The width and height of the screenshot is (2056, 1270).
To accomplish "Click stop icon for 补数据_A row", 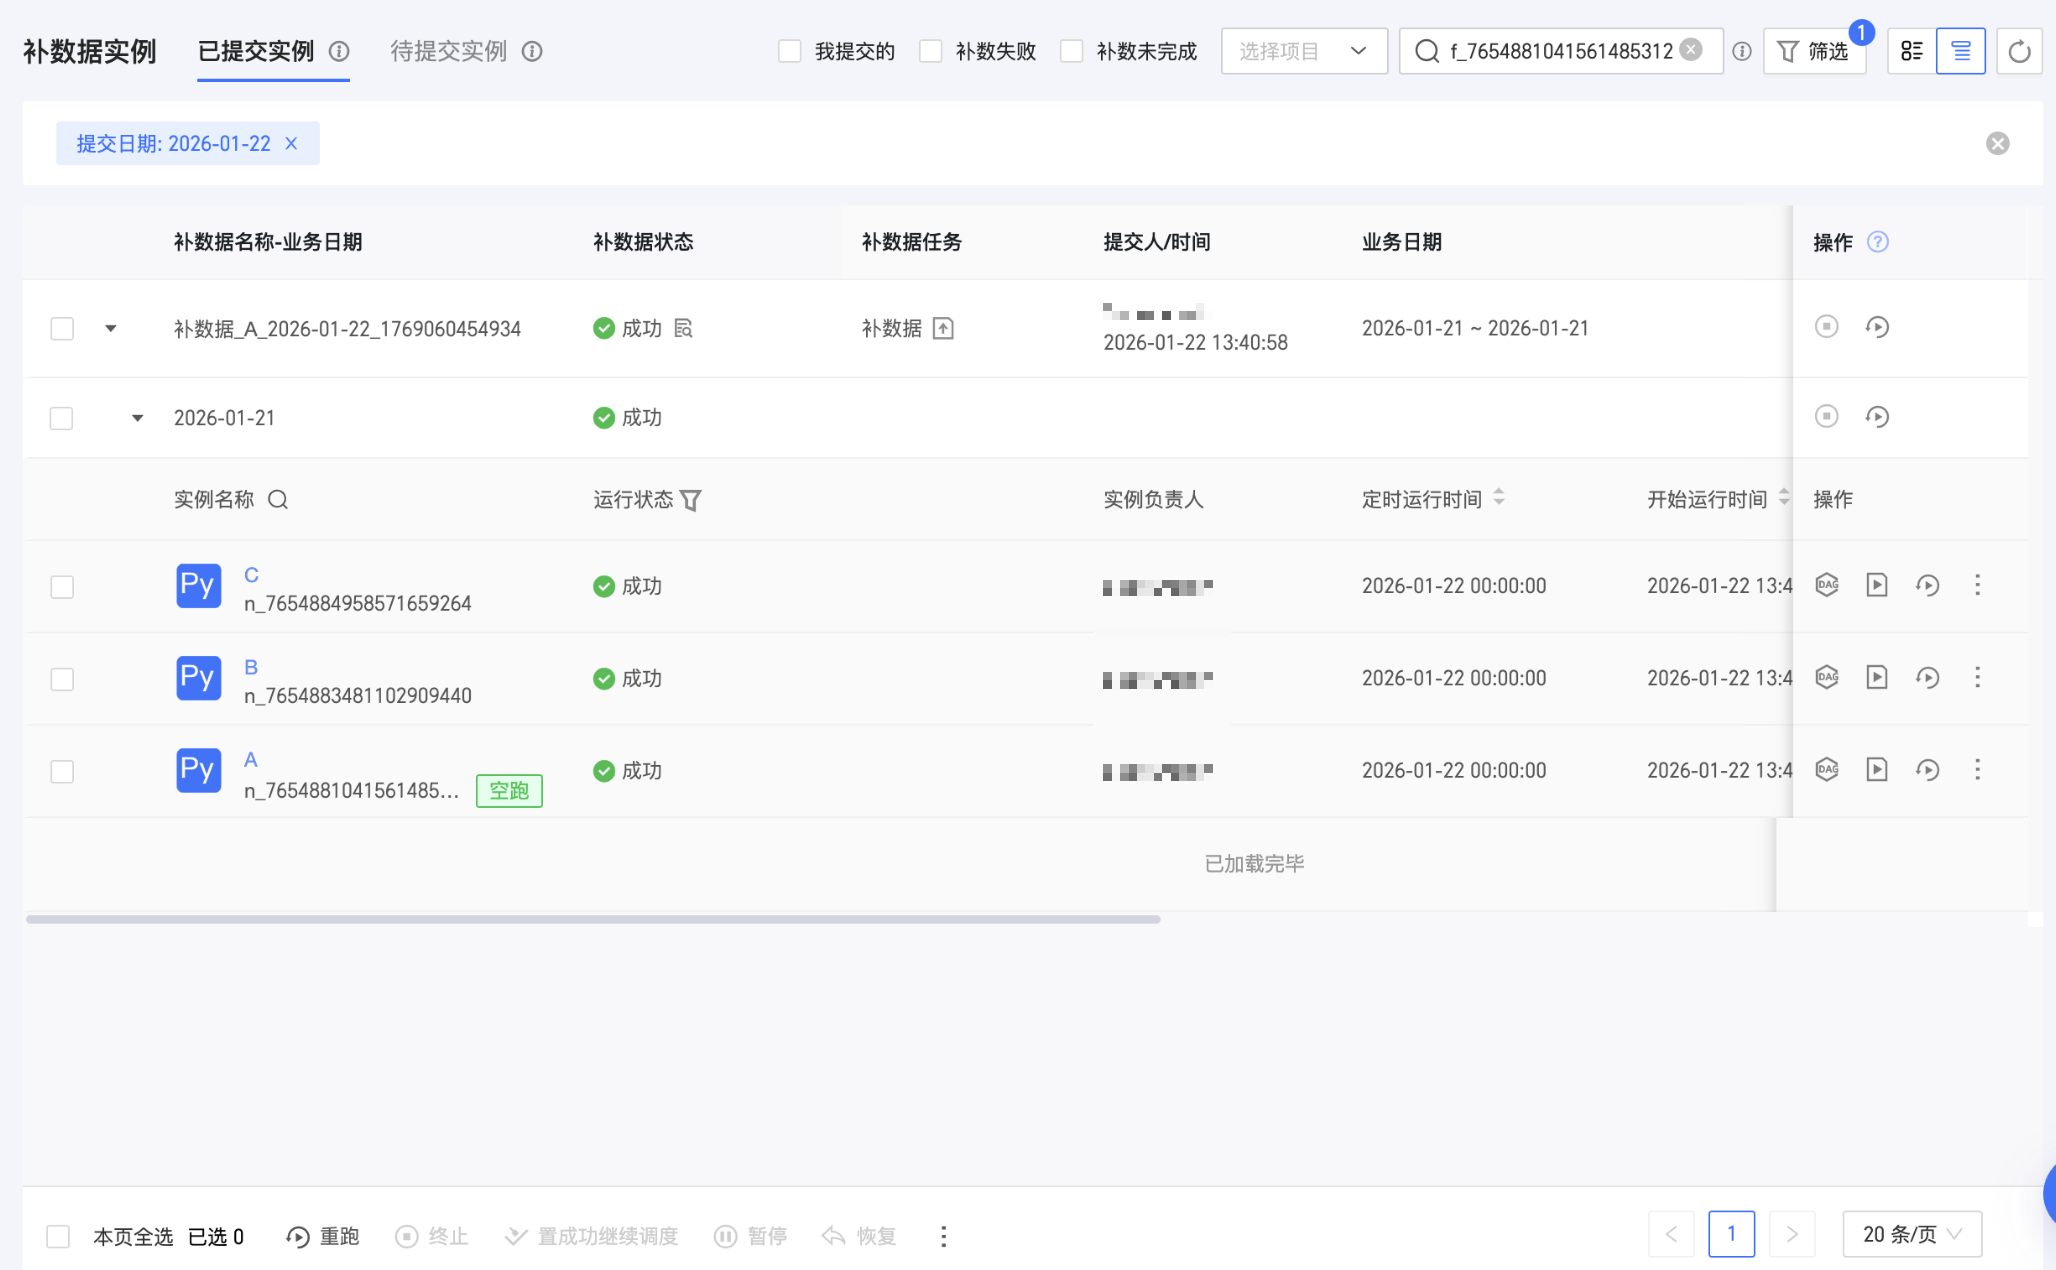I will point(1826,327).
